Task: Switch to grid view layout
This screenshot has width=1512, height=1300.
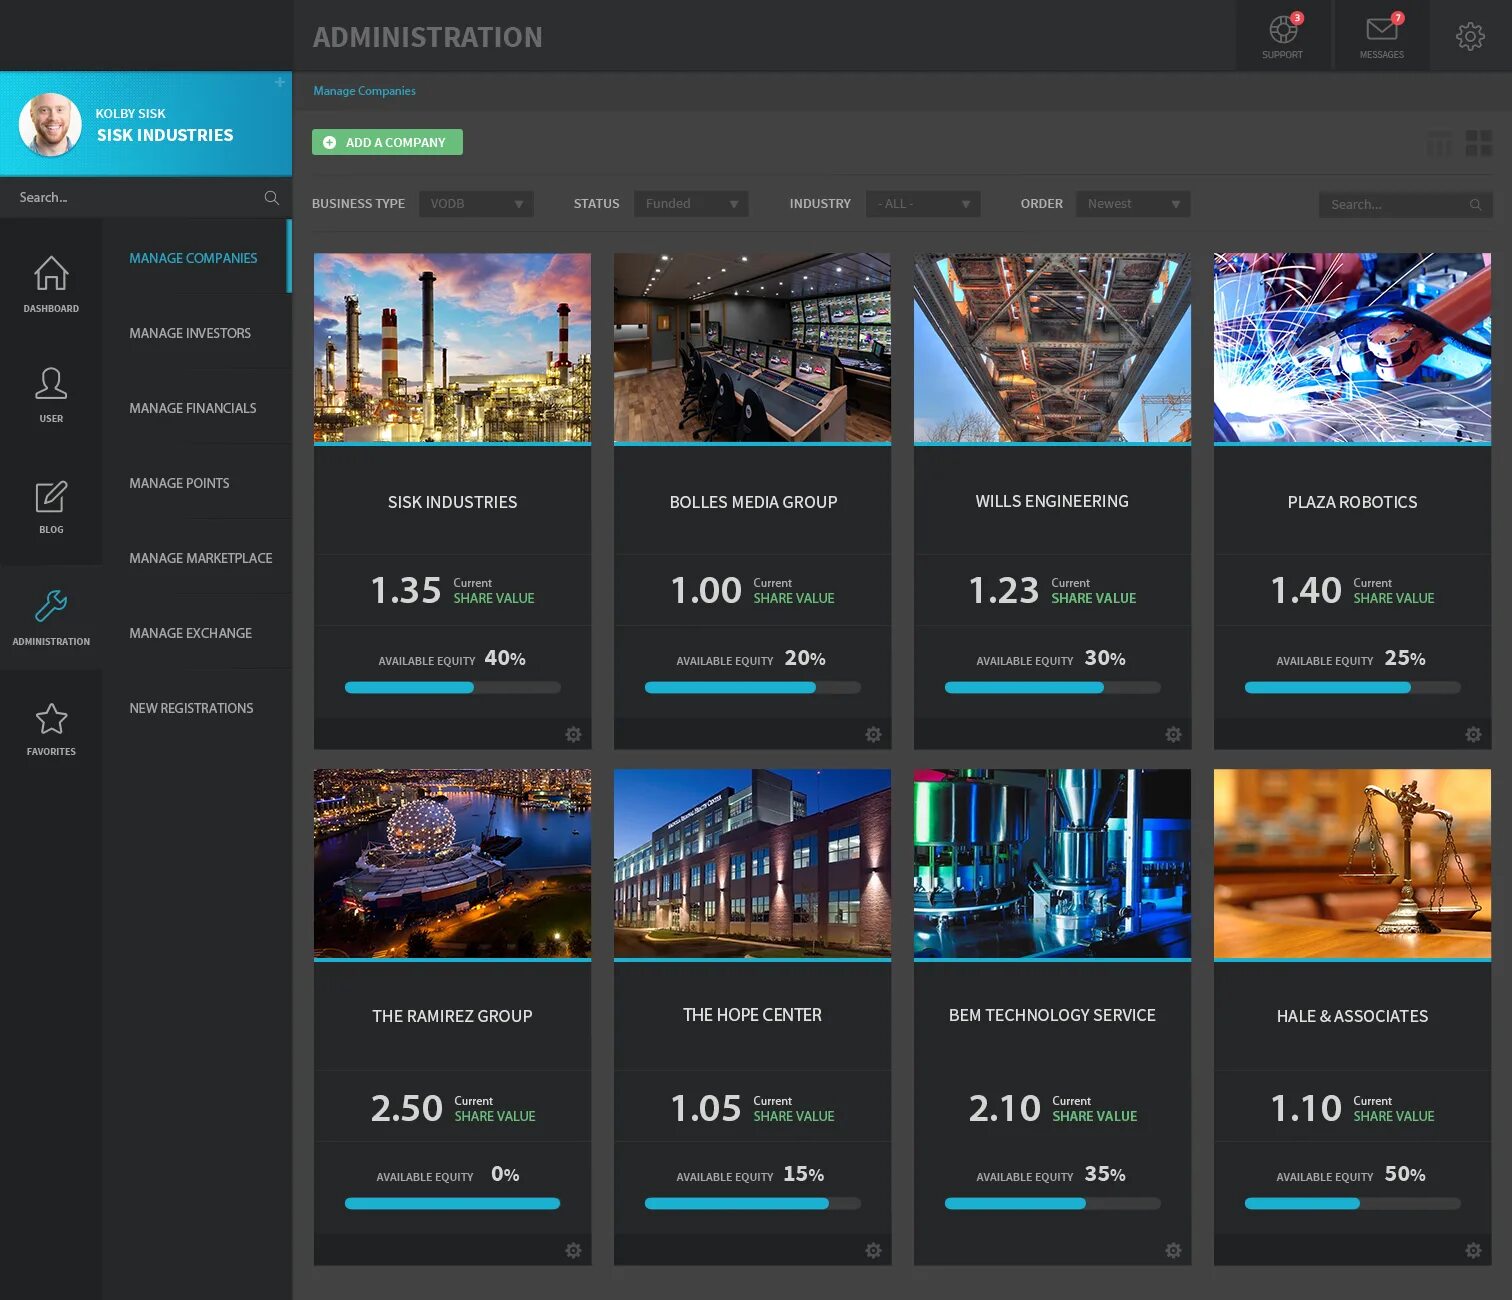Action: point(1479,143)
